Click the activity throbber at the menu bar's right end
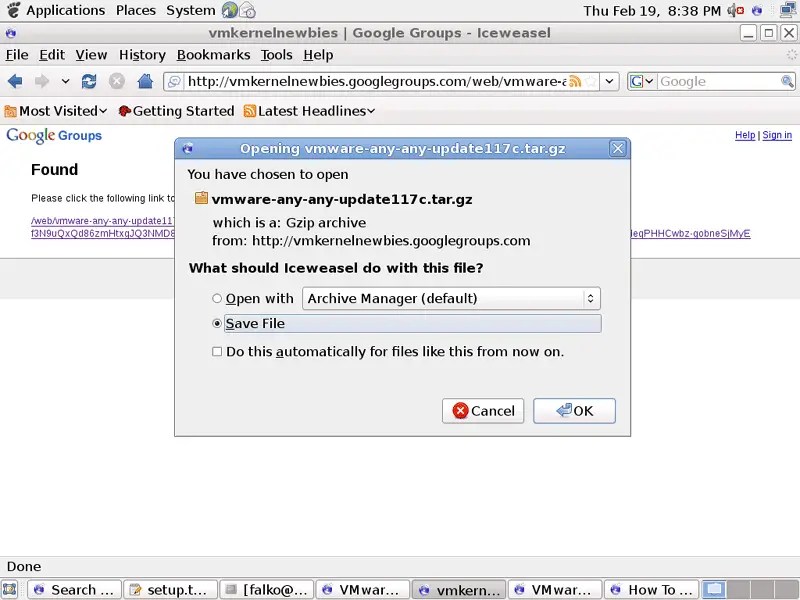This screenshot has width=800, height=600. [791, 55]
